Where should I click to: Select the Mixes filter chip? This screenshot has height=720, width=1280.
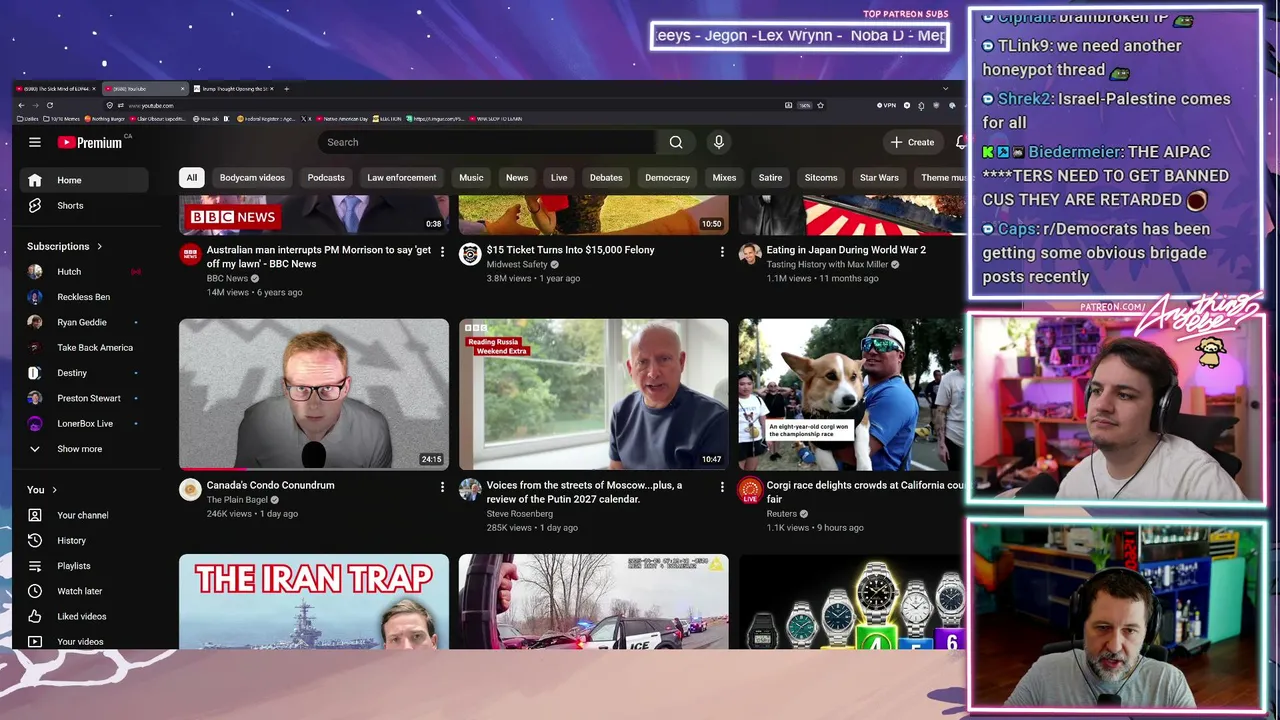[x=724, y=178]
